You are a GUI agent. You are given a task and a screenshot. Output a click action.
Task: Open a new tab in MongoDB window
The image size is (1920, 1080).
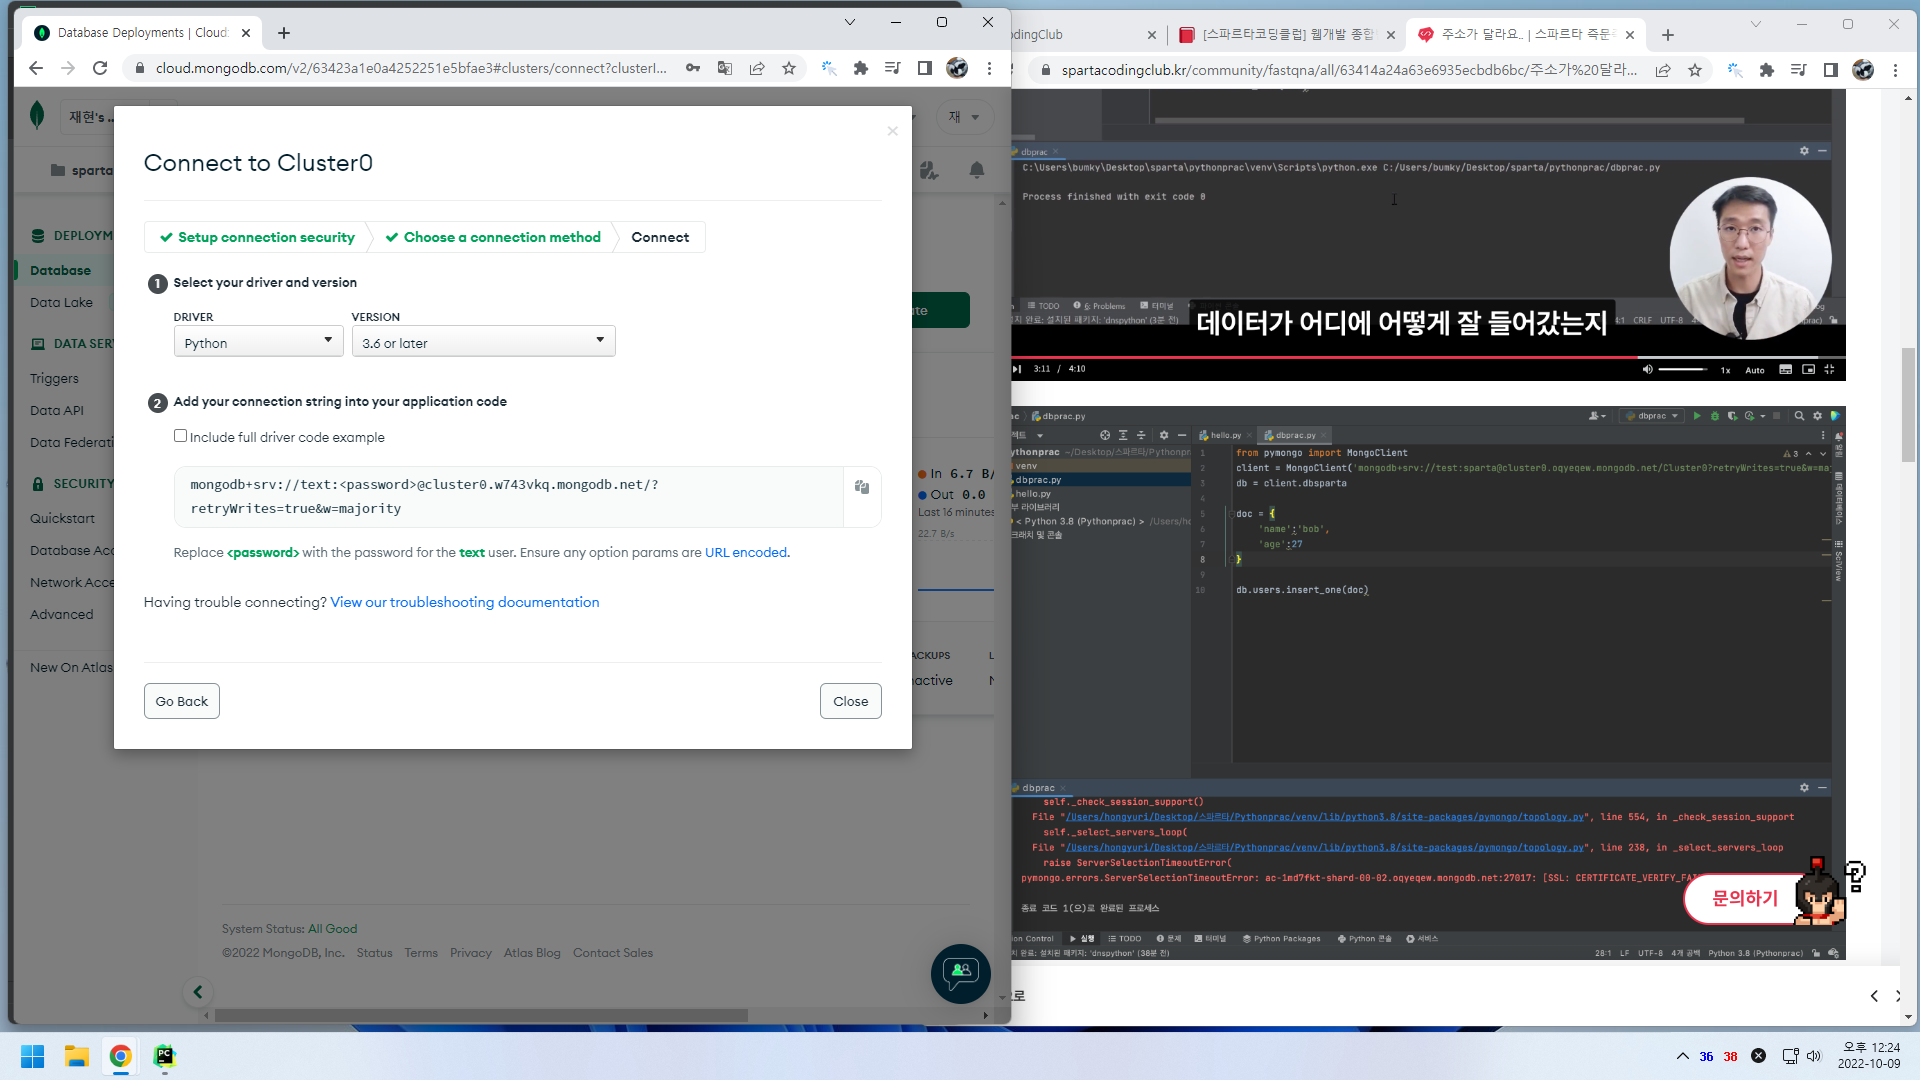(284, 33)
